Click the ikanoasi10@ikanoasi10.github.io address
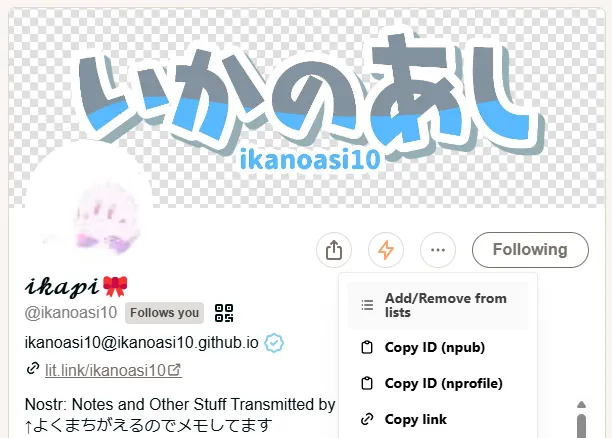612x438 pixels. 142,343
